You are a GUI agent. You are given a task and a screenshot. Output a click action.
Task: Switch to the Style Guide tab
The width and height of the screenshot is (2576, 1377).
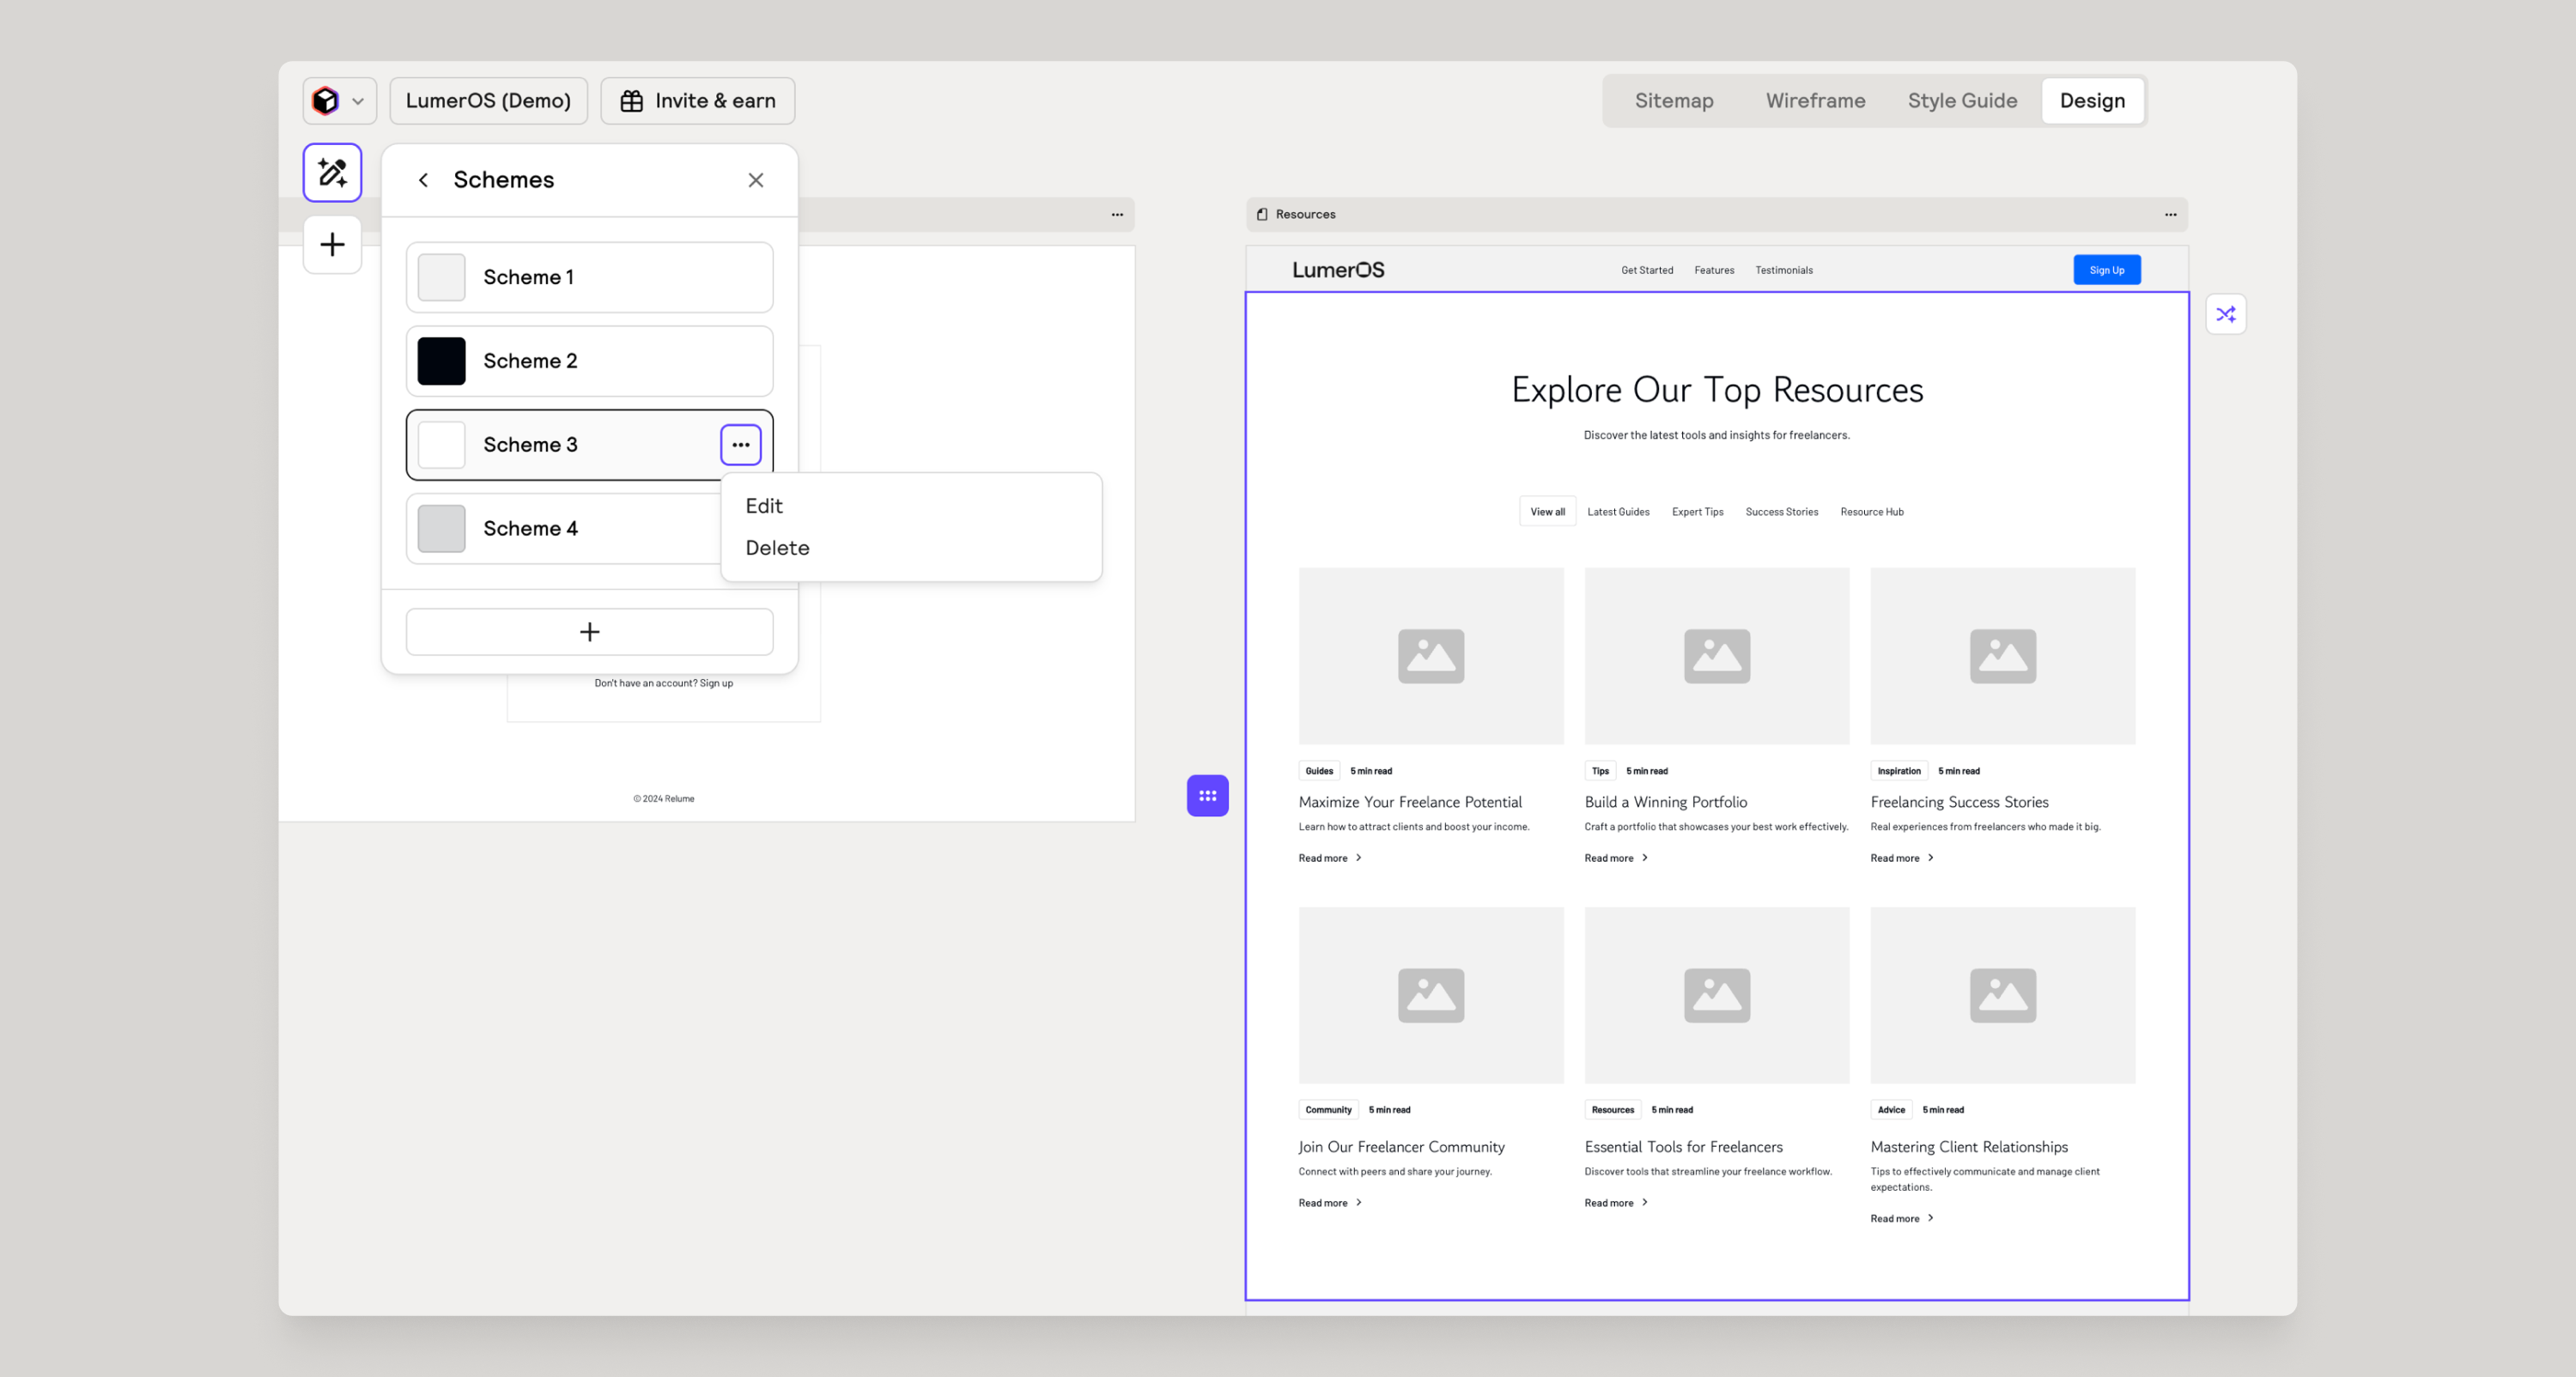(x=1961, y=101)
